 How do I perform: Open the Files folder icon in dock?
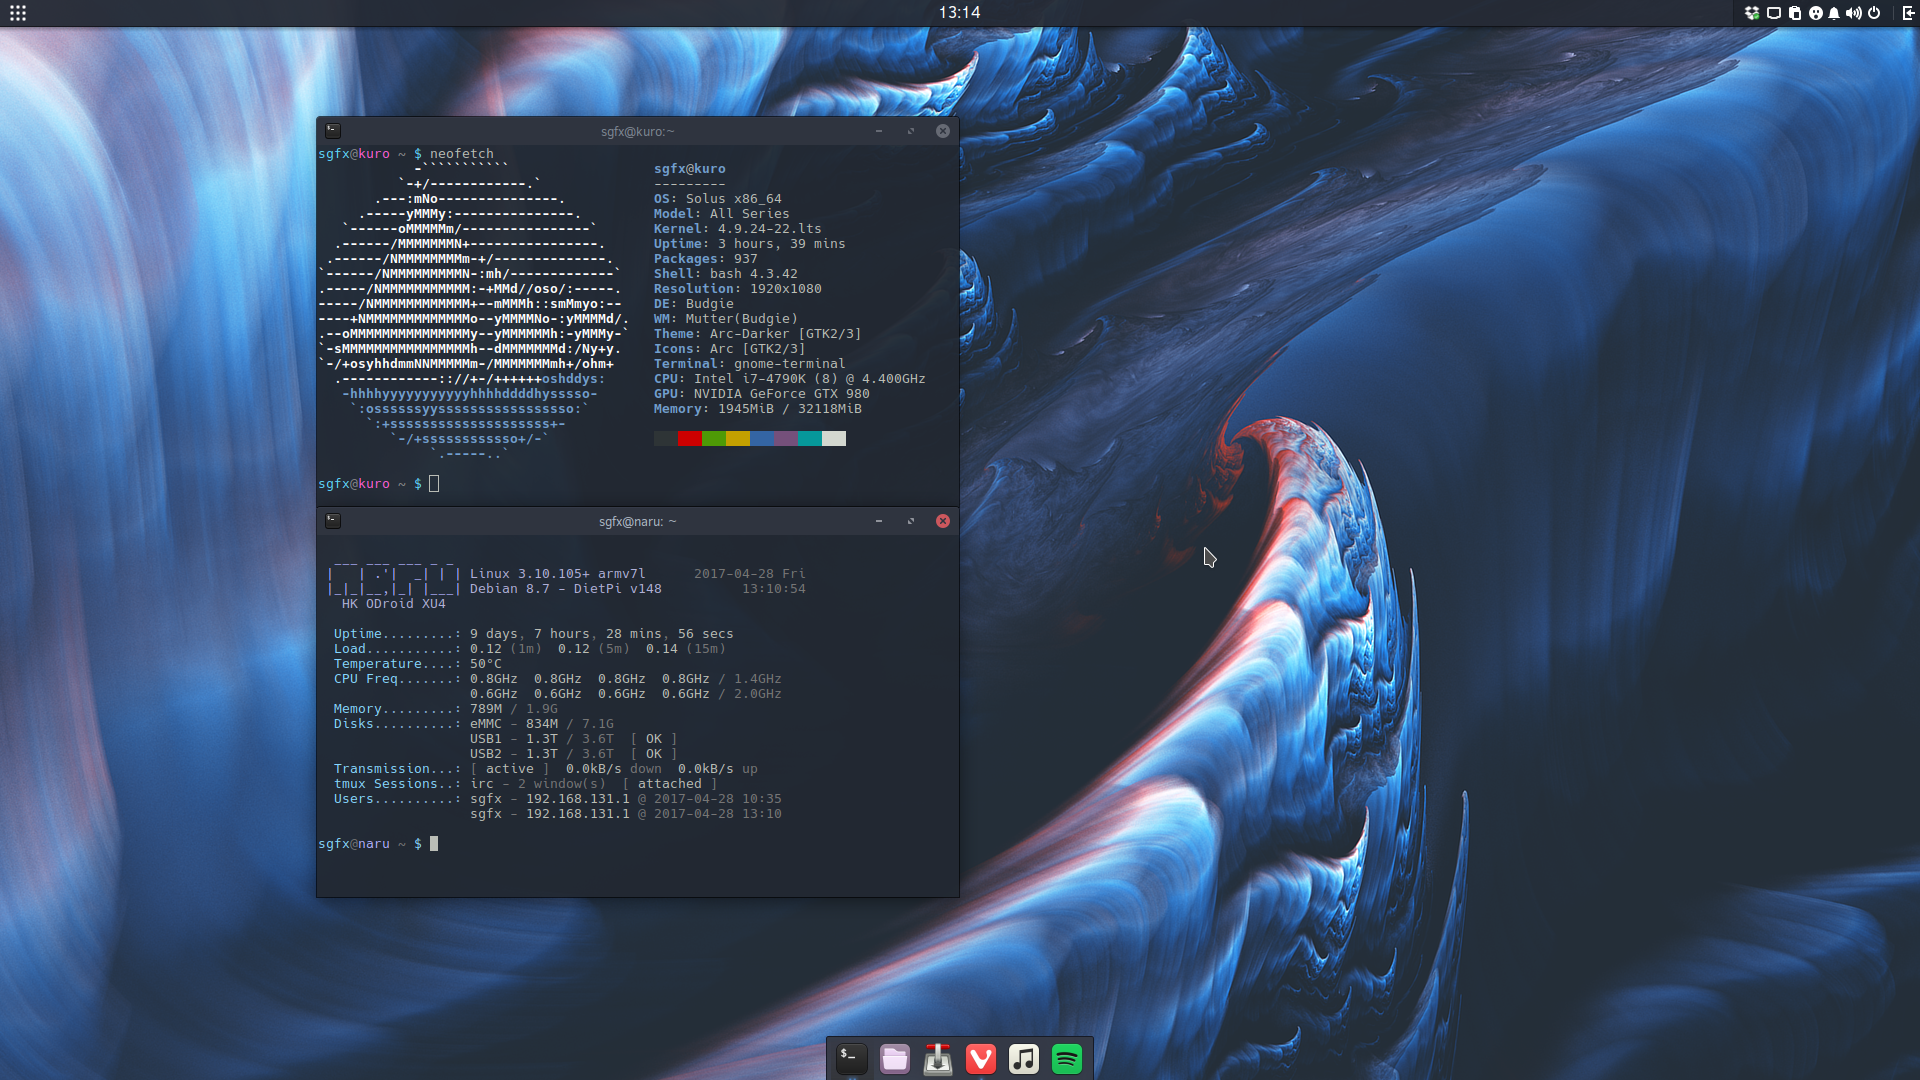[895, 1058]
